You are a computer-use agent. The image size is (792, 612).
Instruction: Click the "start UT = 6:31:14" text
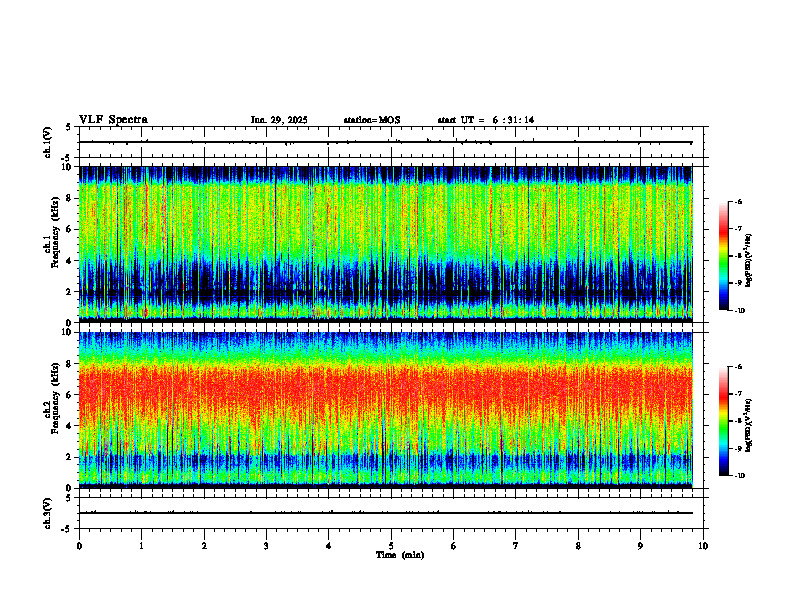coord(486,120)
